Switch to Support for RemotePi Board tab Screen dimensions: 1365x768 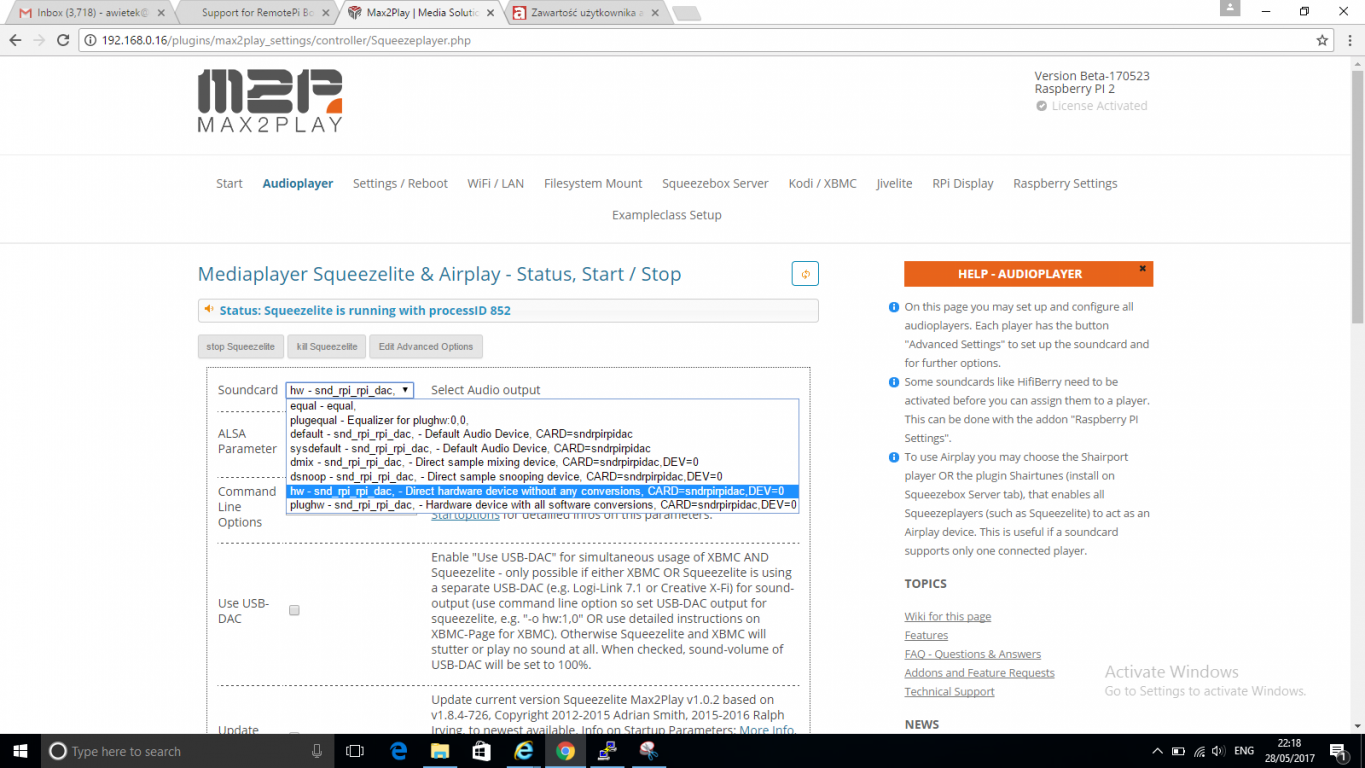[258, 13]
